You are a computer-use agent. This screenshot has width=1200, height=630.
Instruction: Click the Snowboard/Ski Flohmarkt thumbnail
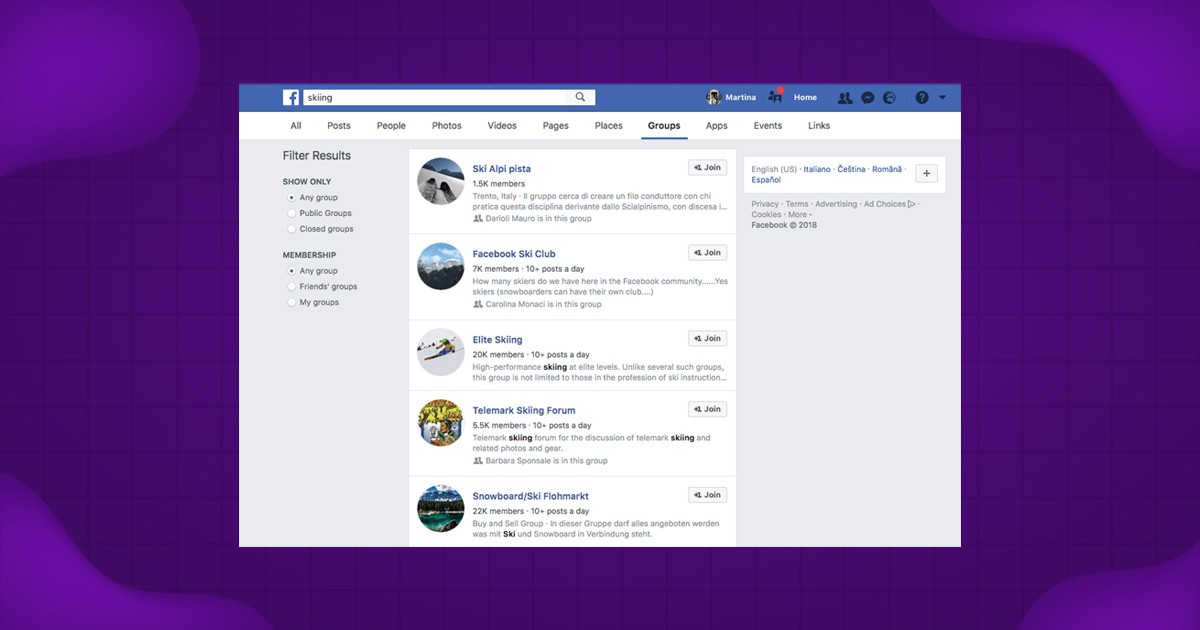[x=441, y=509]
